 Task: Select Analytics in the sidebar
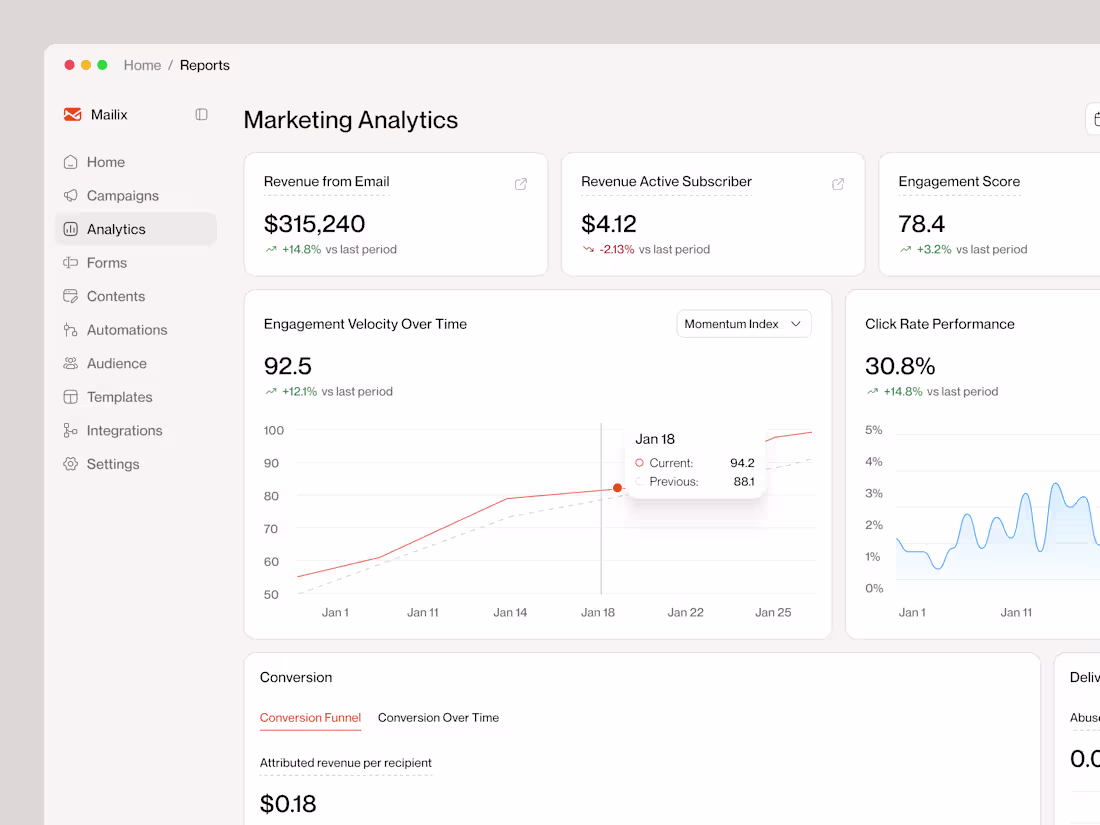pos(135,229)
